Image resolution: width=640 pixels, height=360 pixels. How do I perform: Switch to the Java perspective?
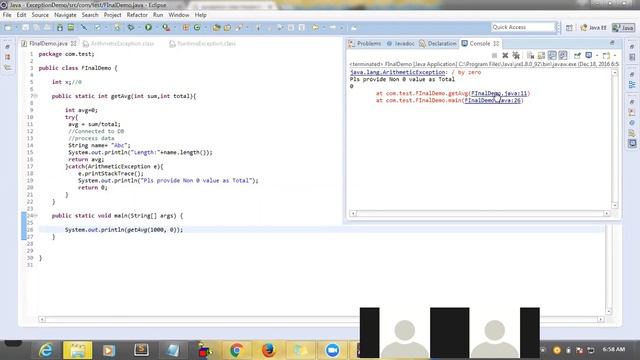[x=624, y=28]
